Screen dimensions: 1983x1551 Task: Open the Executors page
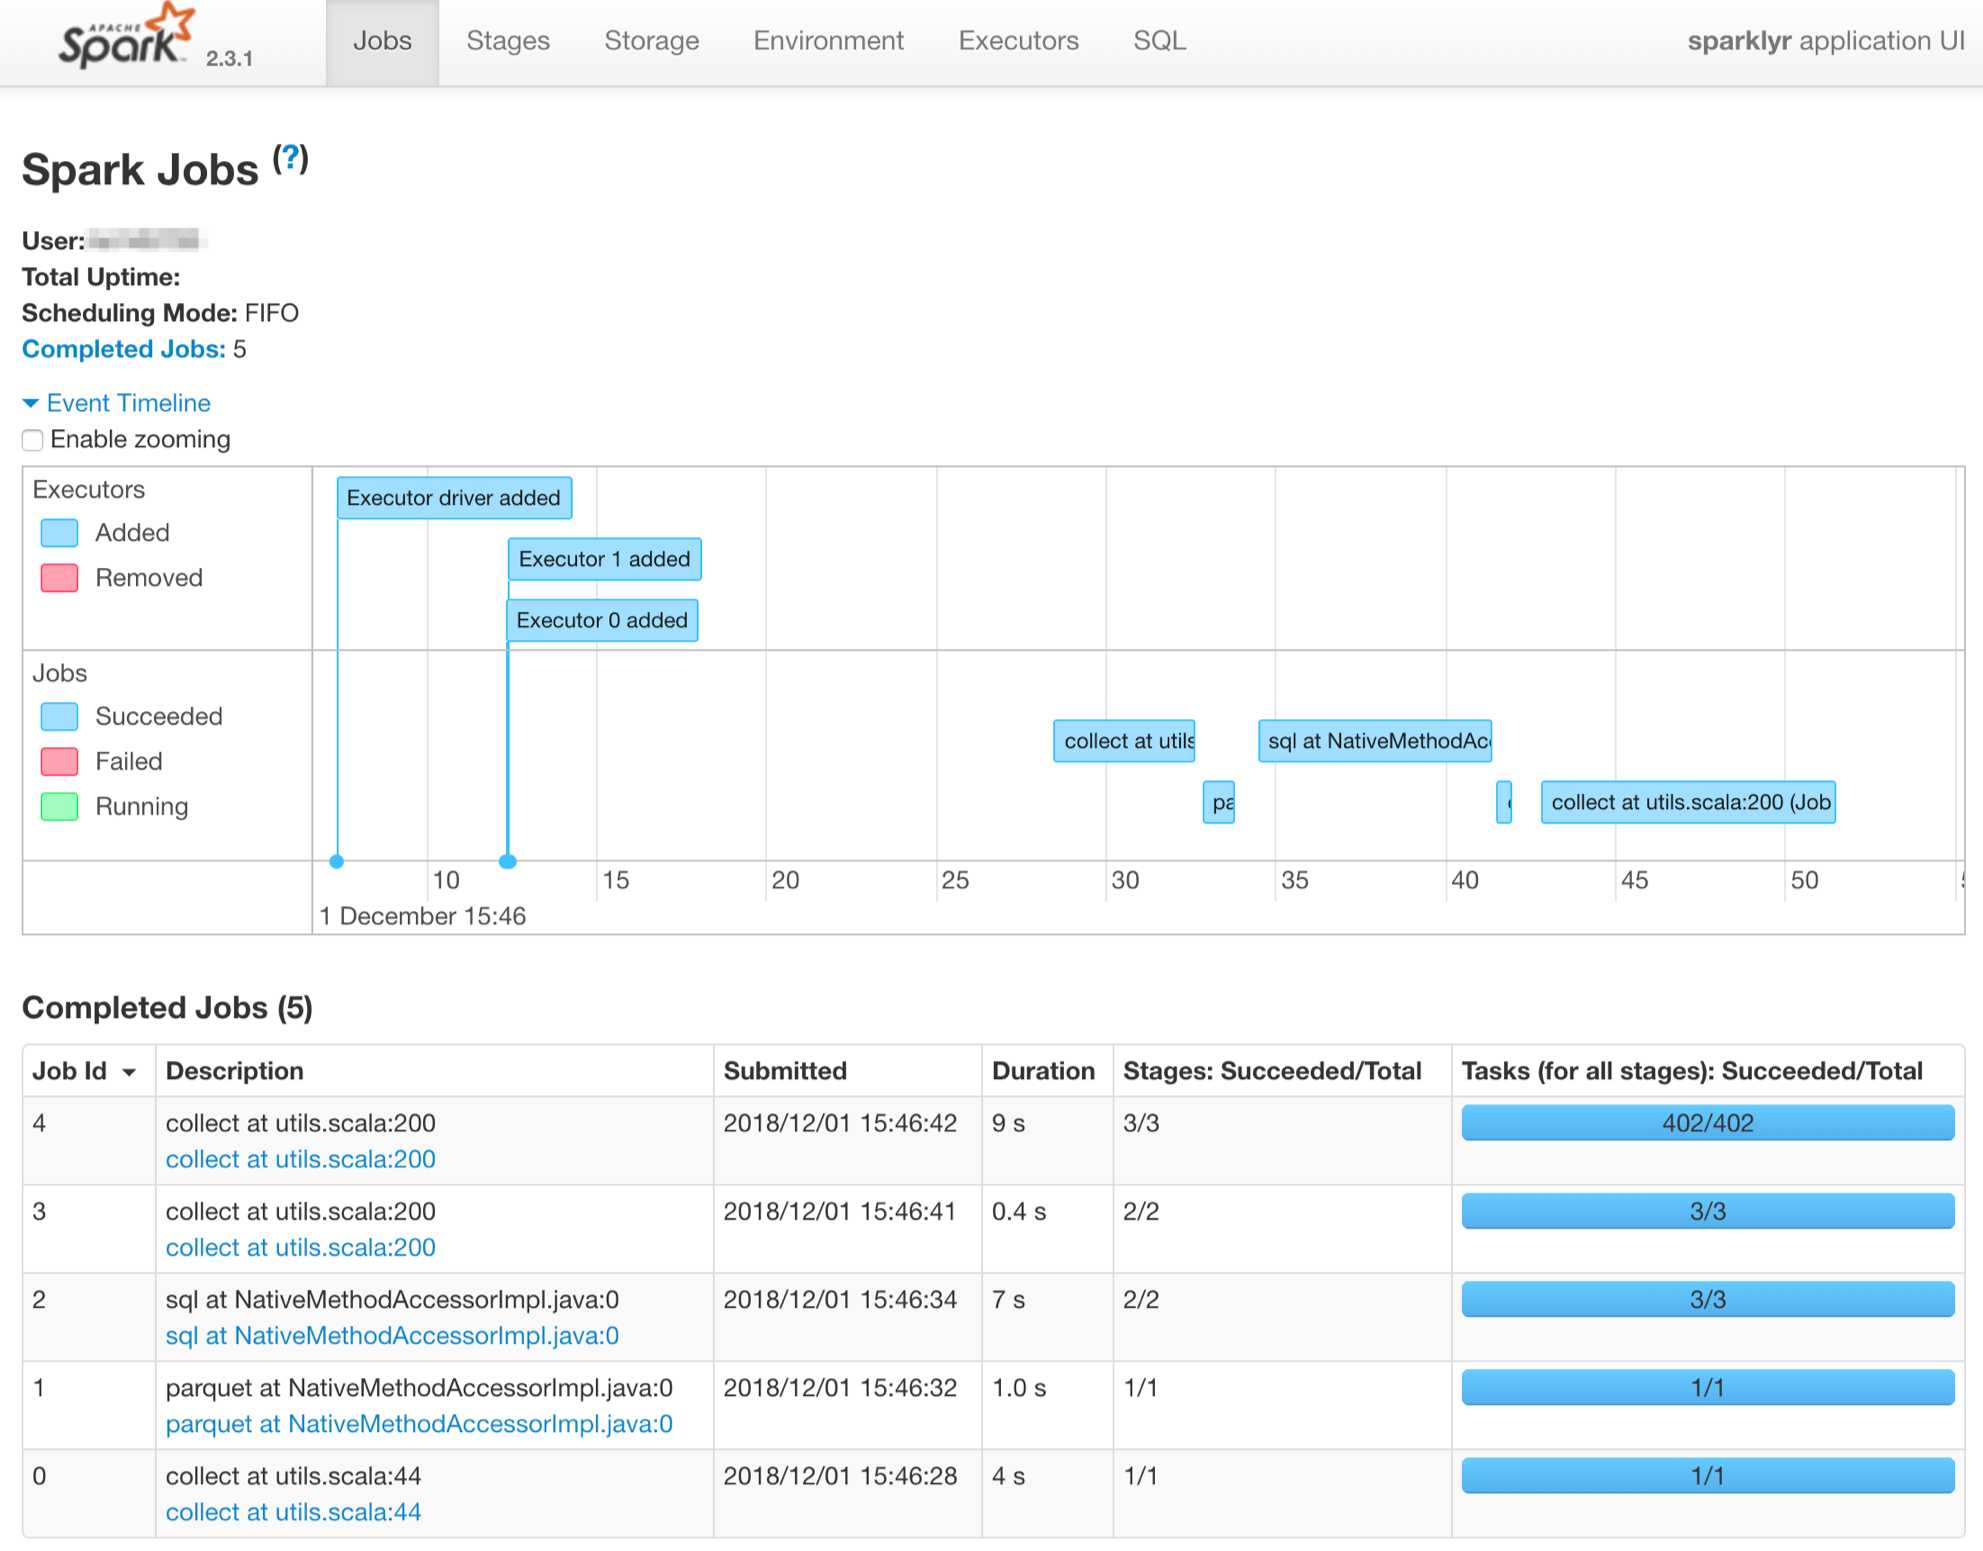click(1017, 41)
